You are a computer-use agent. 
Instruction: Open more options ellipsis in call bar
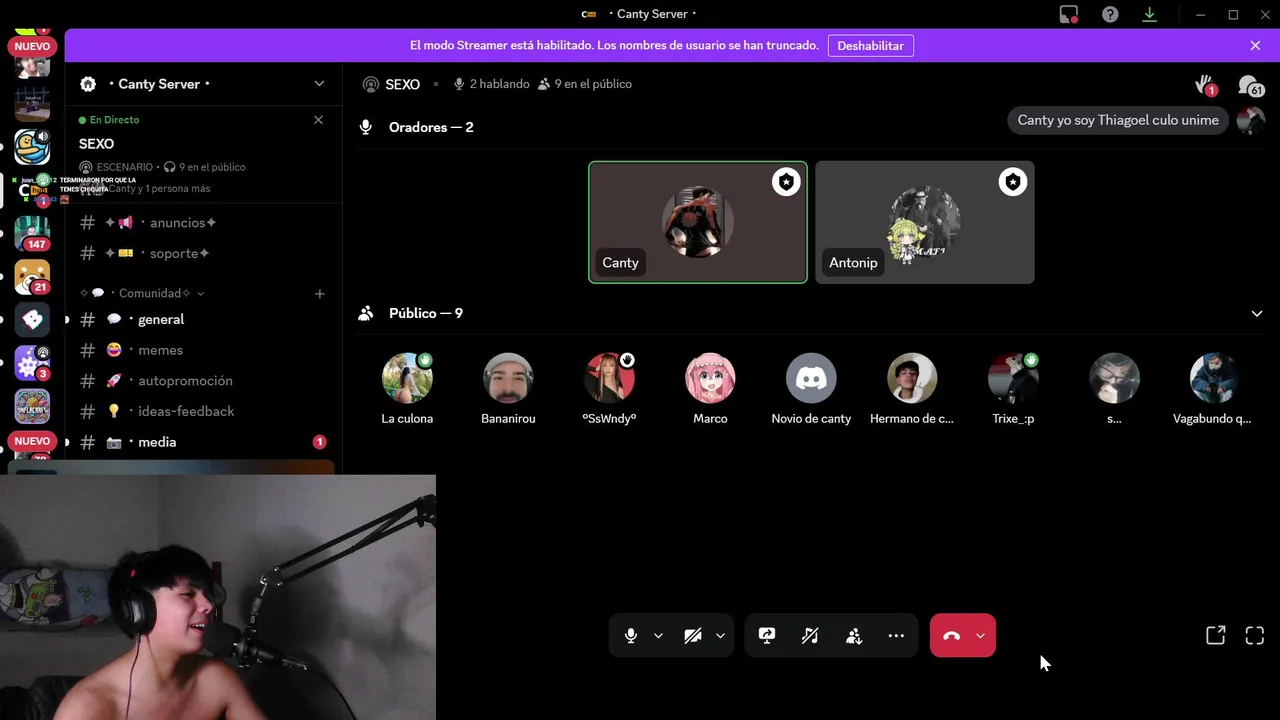pos(896,636)
